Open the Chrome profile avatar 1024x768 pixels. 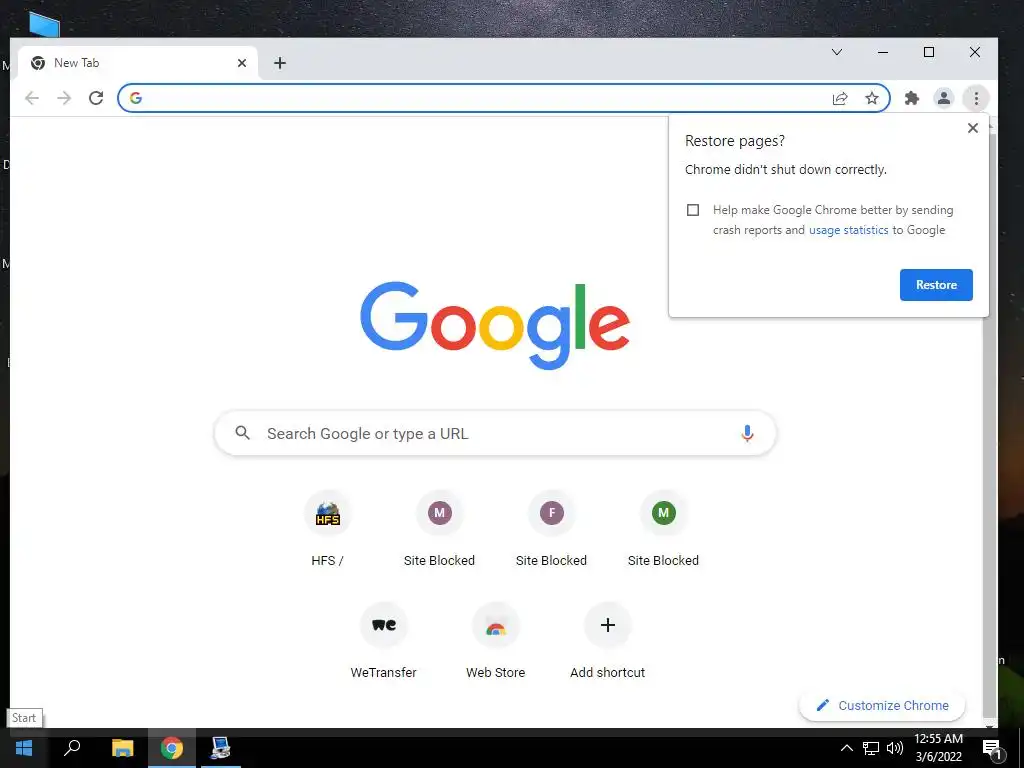pos(944,98)
